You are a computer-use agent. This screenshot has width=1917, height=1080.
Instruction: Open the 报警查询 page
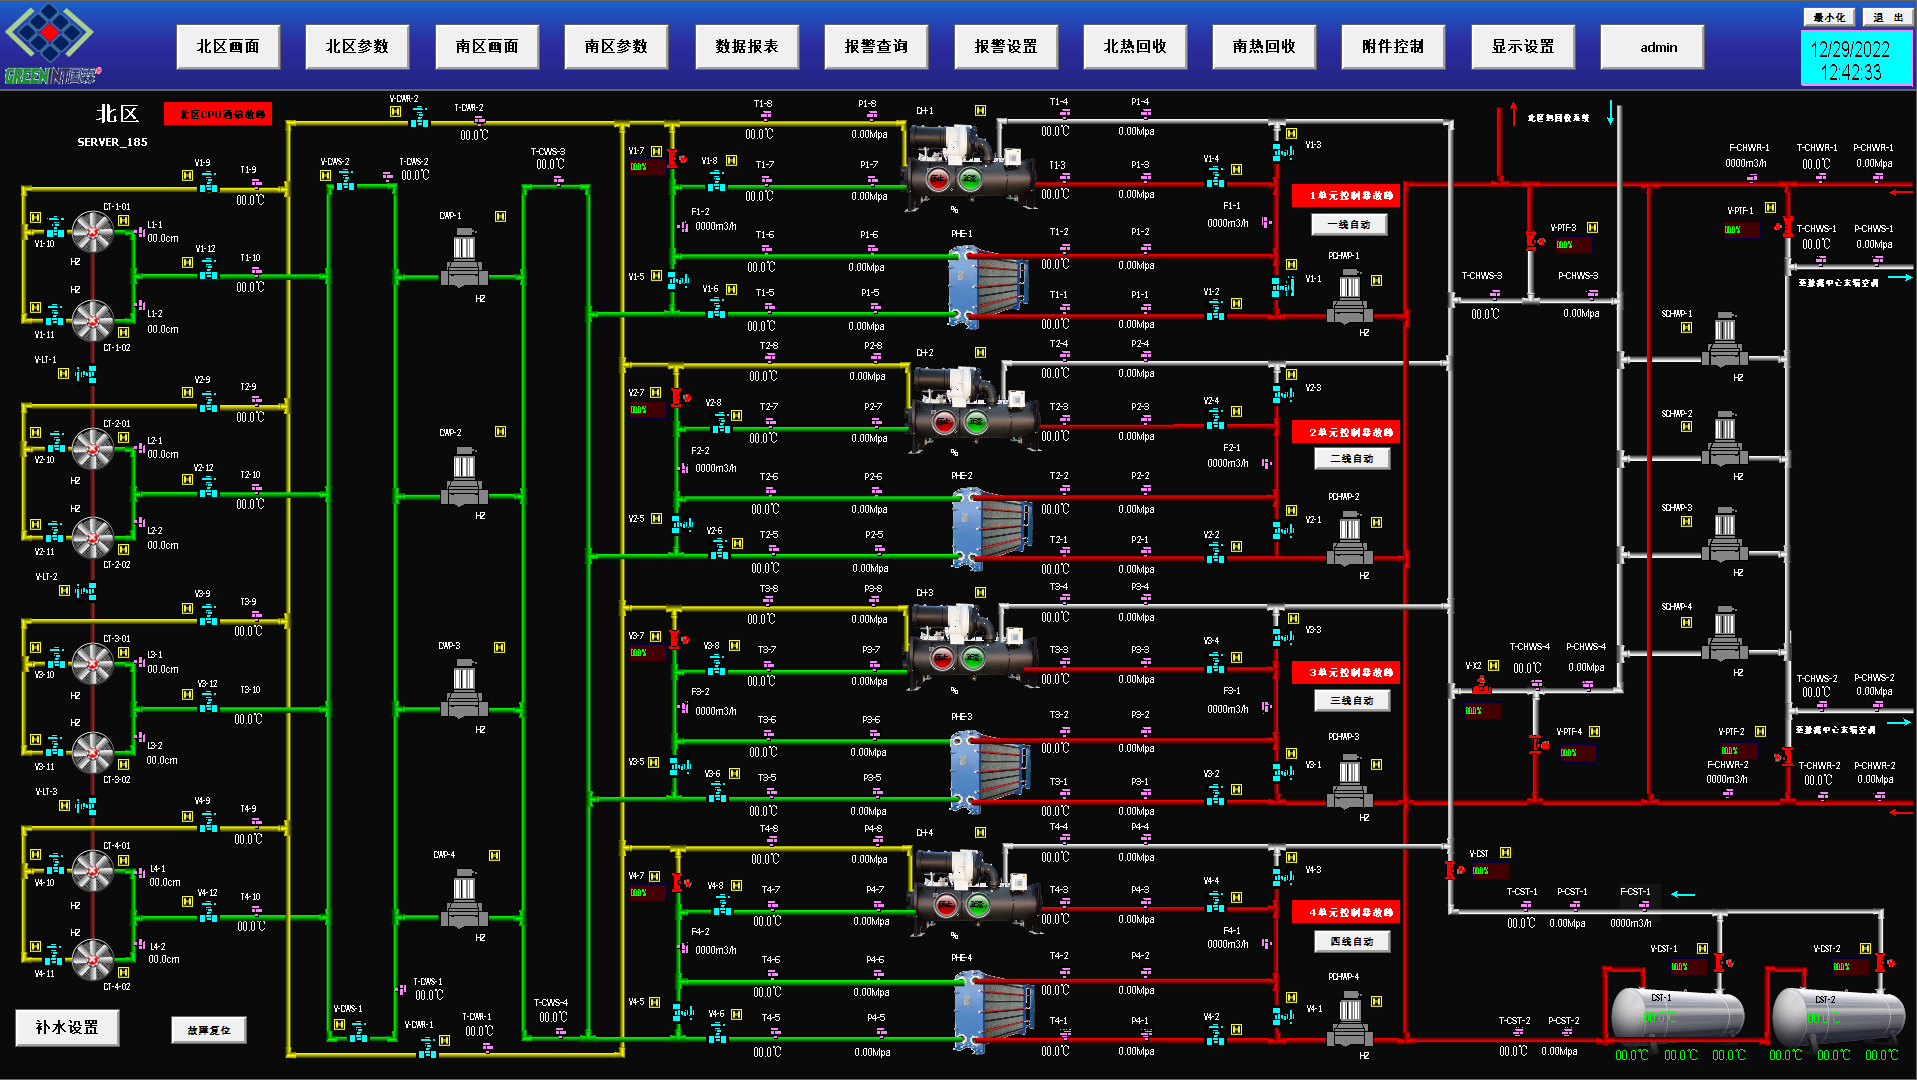876,47
